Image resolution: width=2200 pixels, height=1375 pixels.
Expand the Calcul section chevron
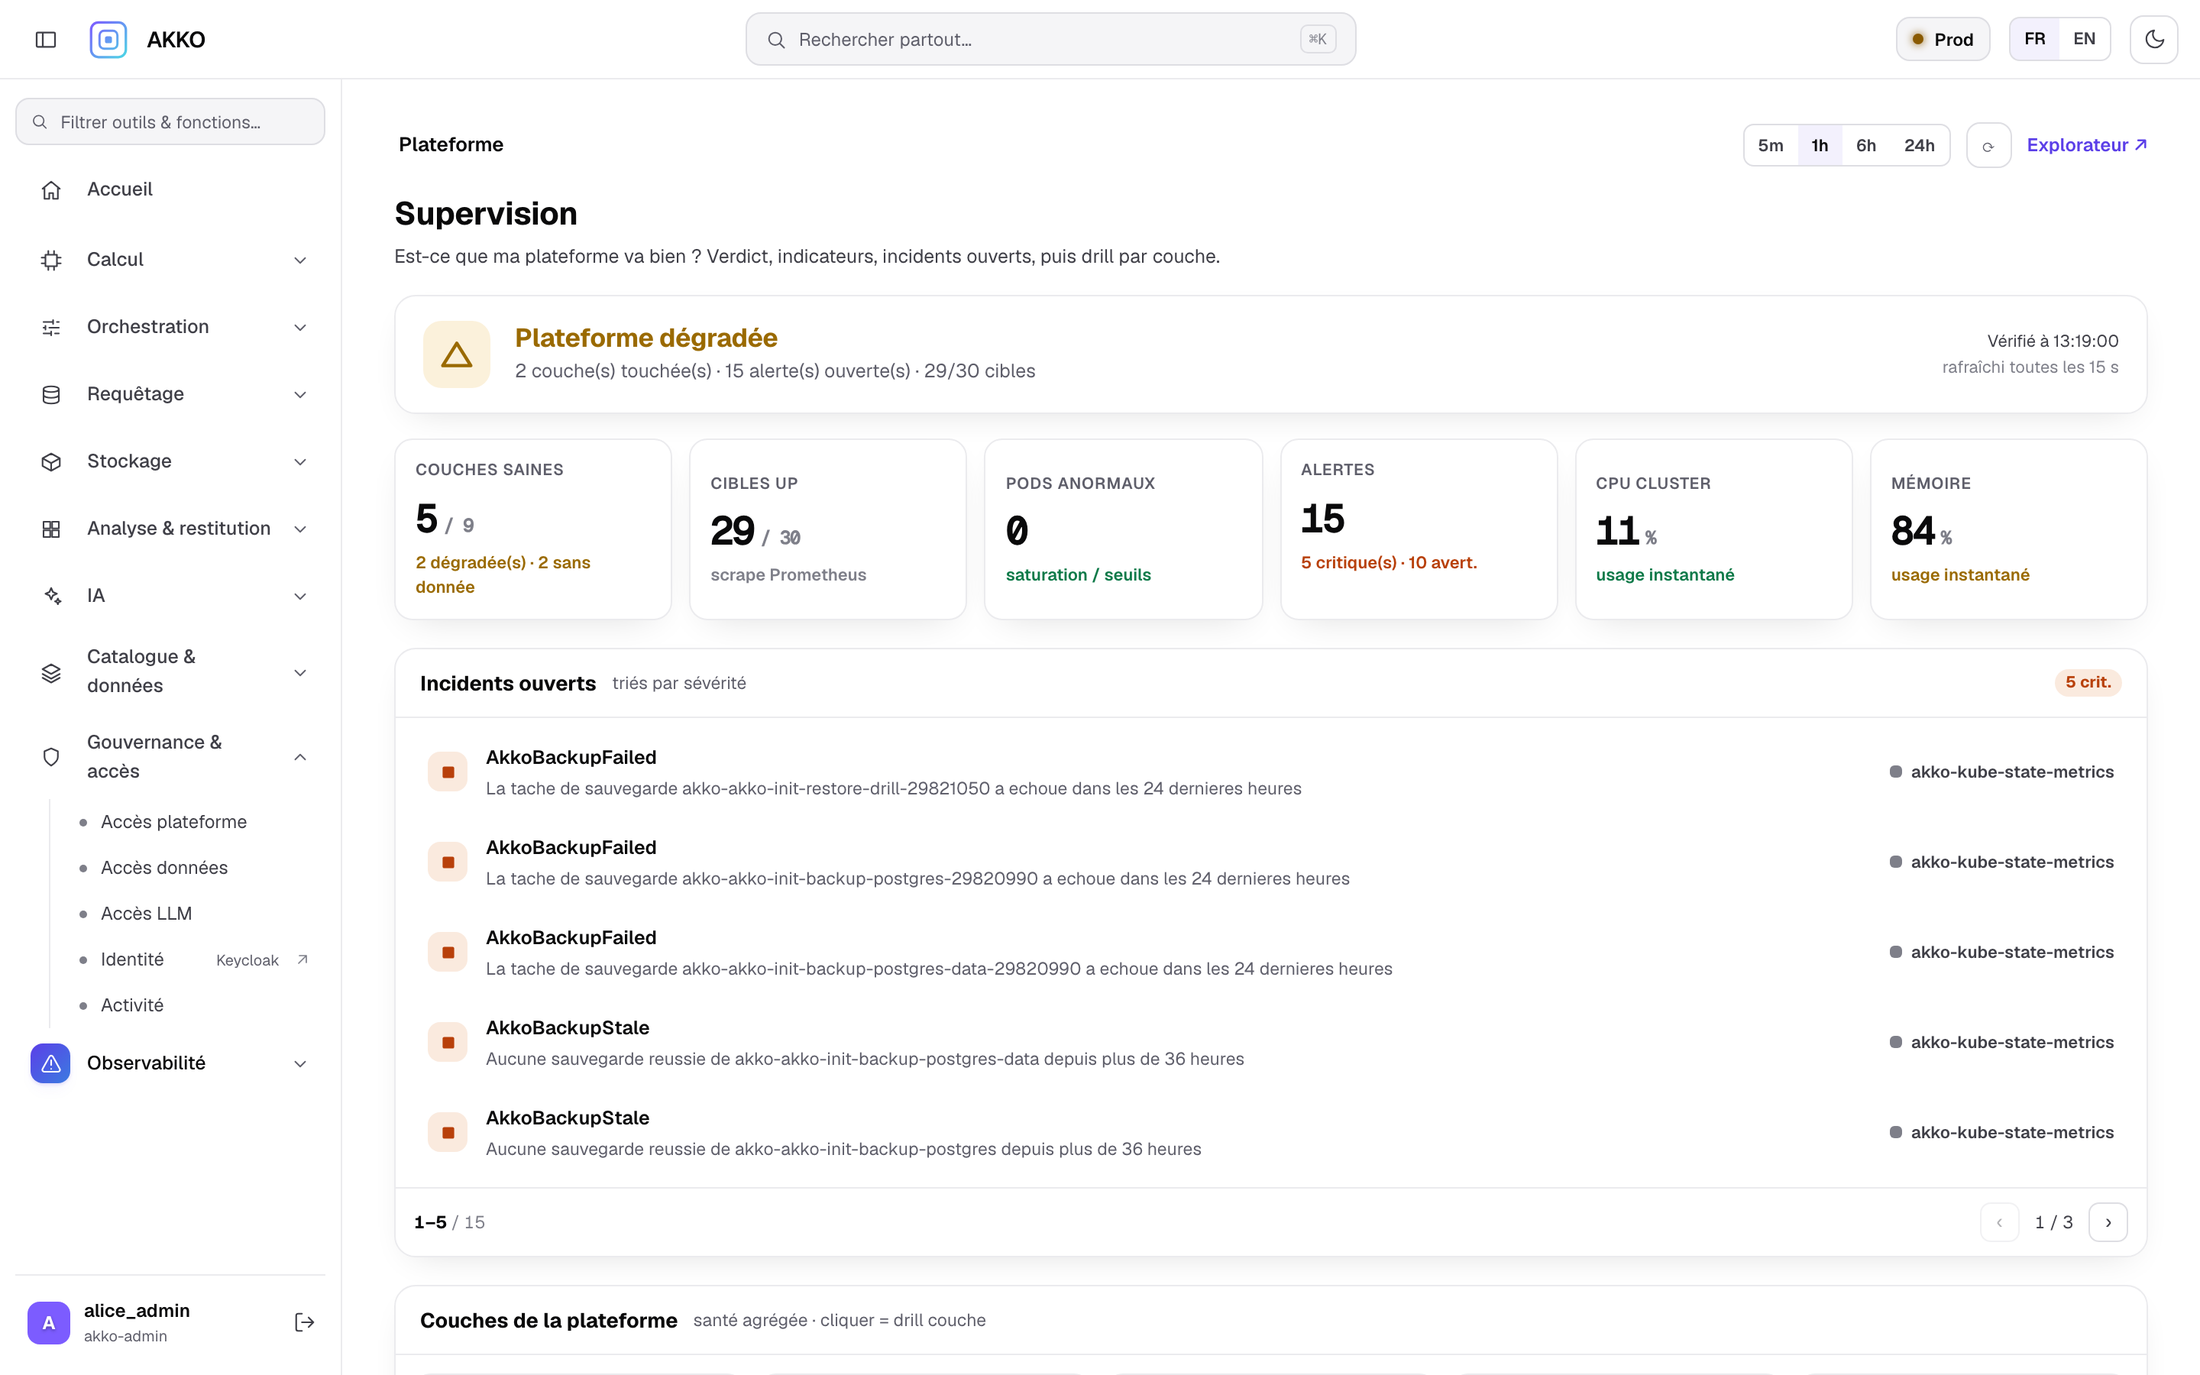pyautogui.click(x=300, y=260)
